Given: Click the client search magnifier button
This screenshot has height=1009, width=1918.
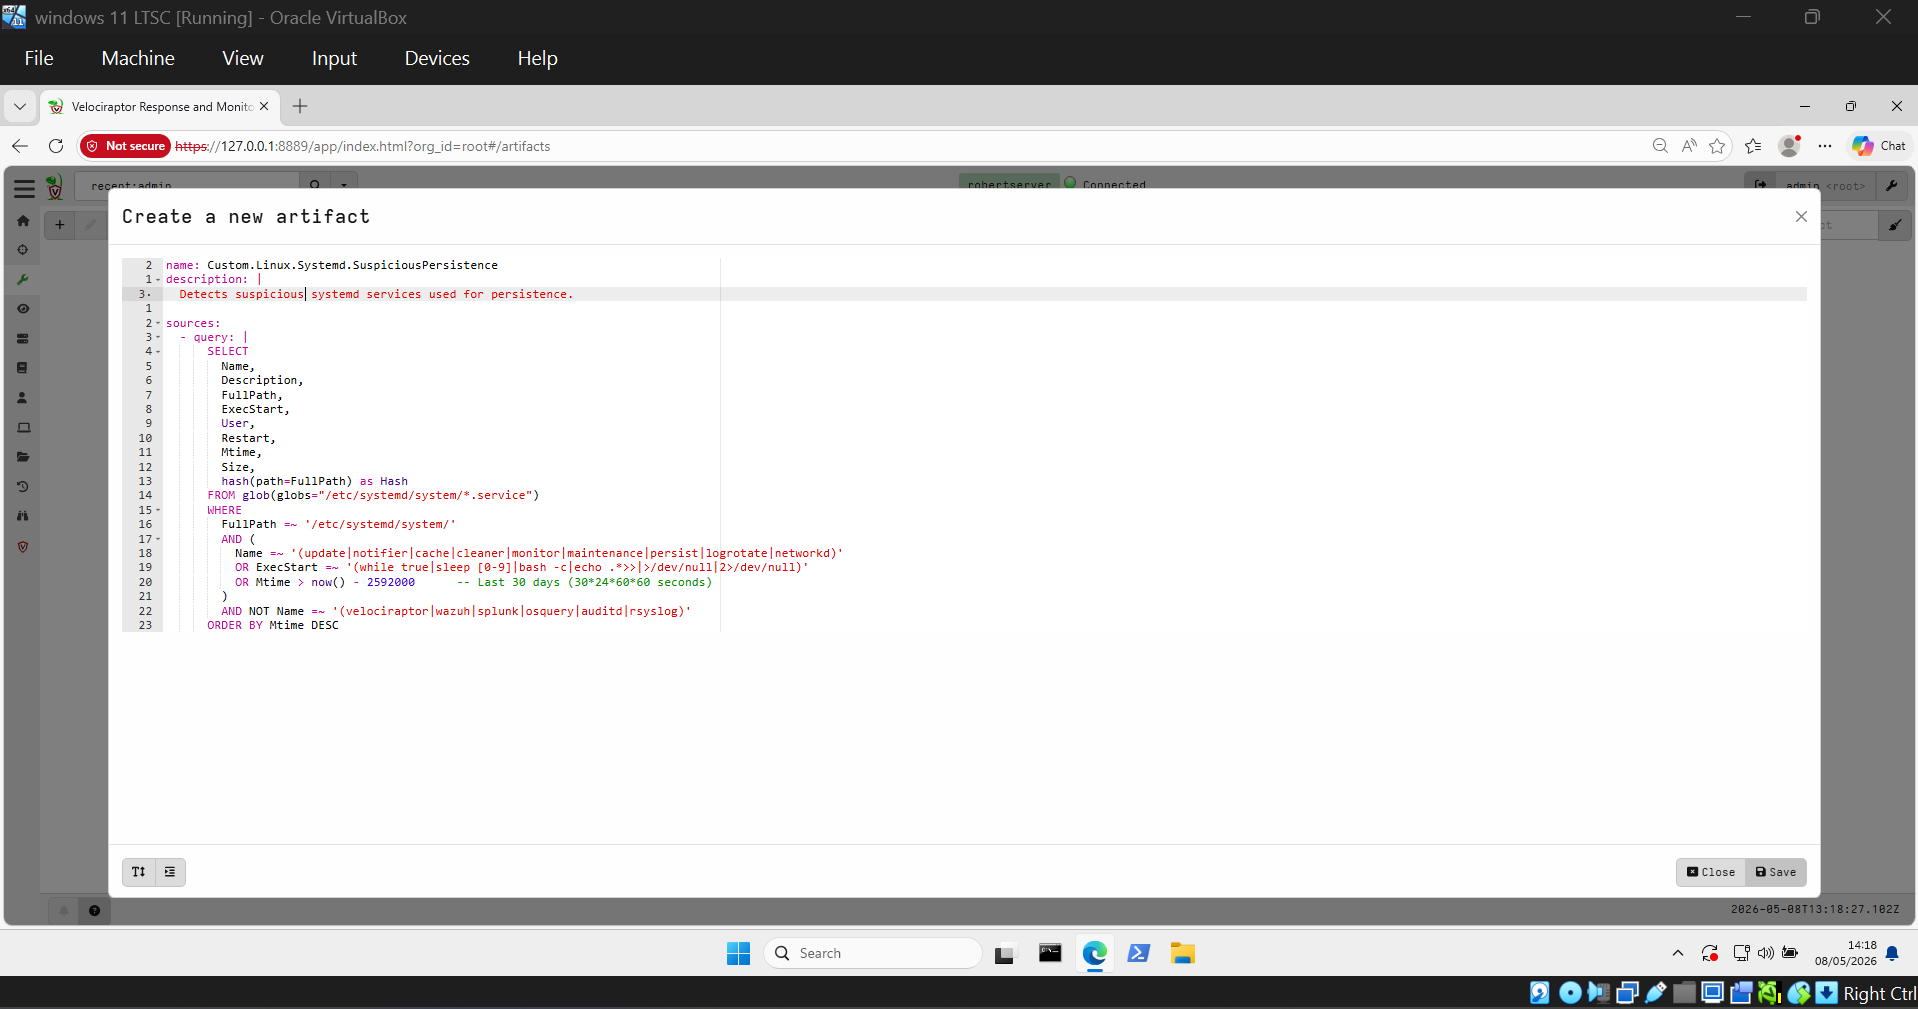Looking at the screenshot, I should [x=315, y=185].
